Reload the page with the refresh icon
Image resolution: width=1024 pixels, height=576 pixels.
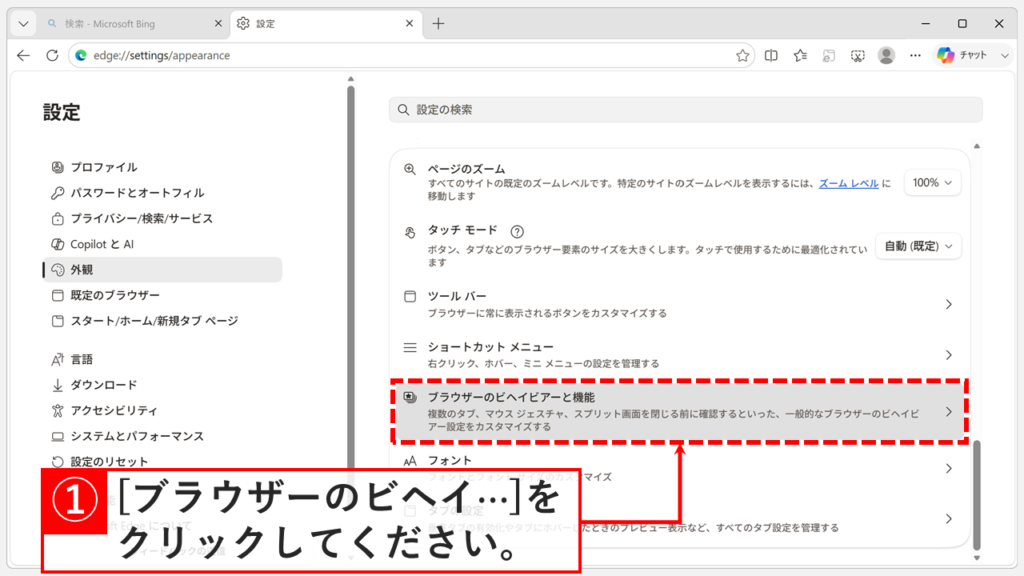click(x=52, y=56)
